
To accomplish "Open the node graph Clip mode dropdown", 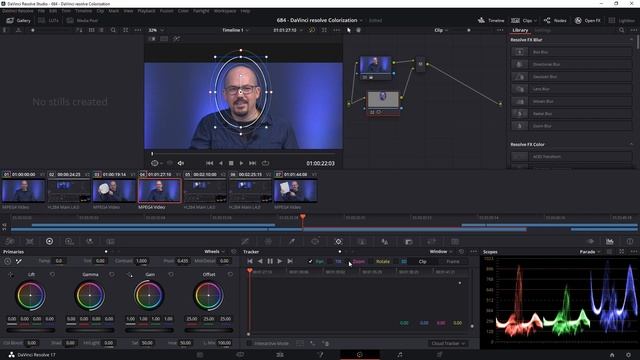I will (441, 30).
